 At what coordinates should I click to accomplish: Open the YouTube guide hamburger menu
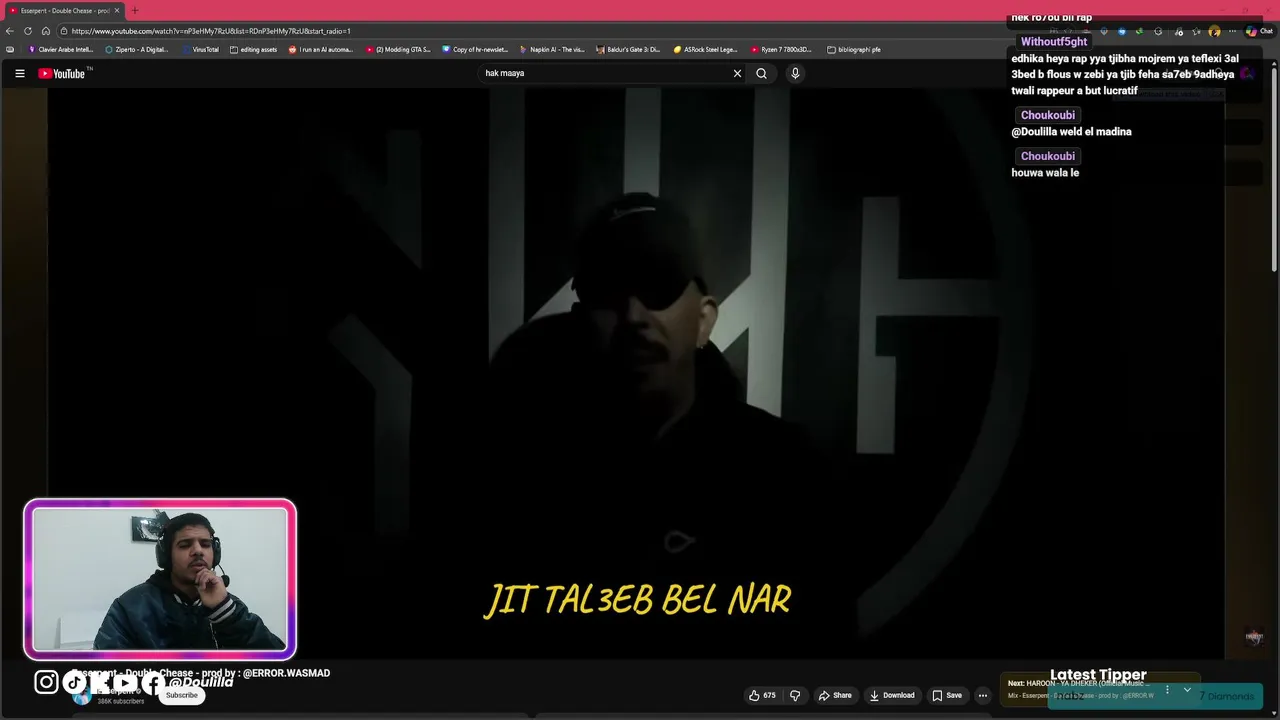point(19,73)
